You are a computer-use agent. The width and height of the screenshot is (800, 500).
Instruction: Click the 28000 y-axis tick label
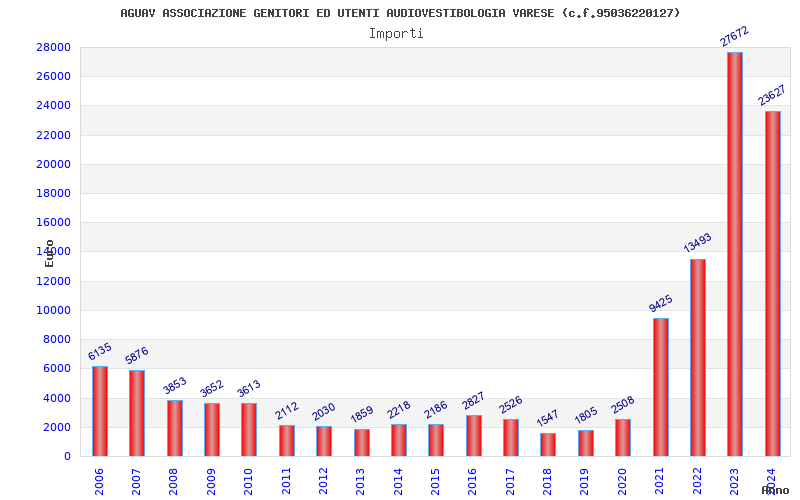(53, 47)
